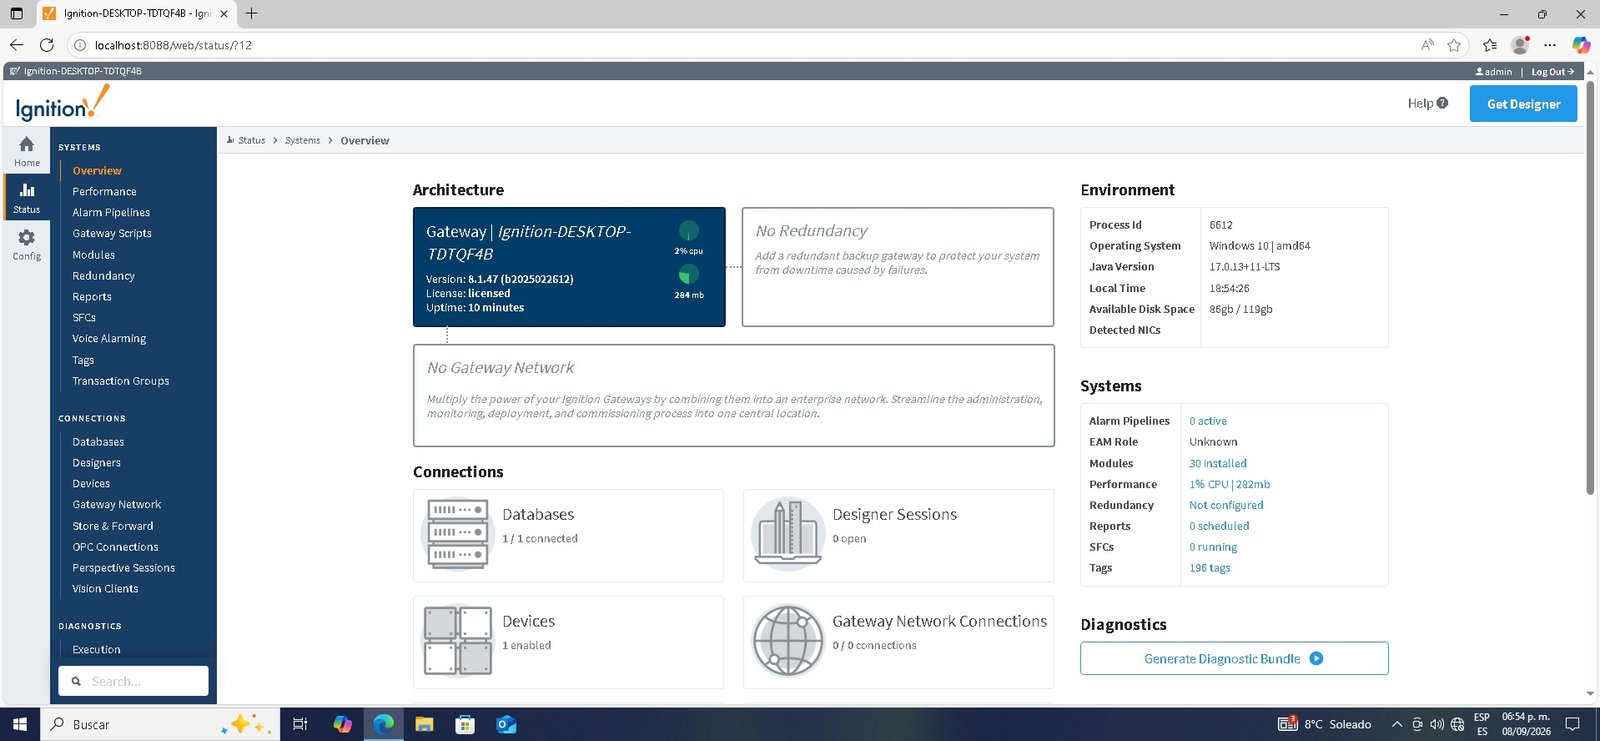Select Redundancy in the sidebar
The height and width of the screenshot is (741, 1600).
(x=103, y=276)
